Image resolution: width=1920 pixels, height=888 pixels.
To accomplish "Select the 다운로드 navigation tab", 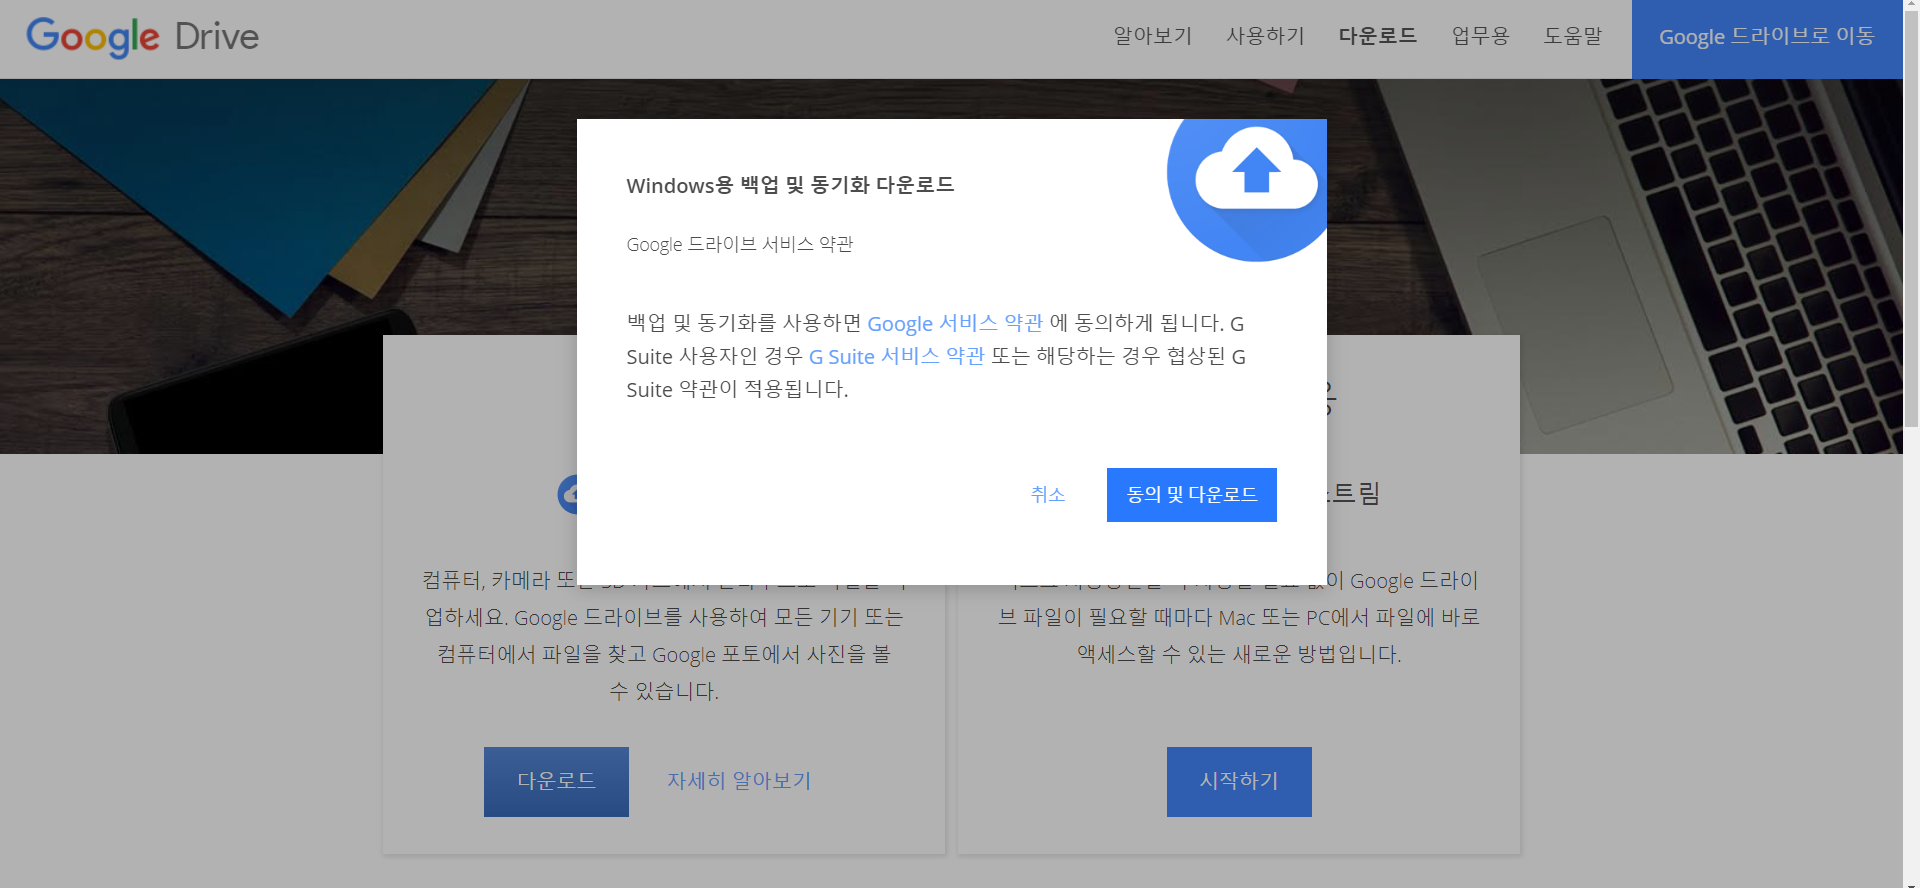I will click(1378, 36).
